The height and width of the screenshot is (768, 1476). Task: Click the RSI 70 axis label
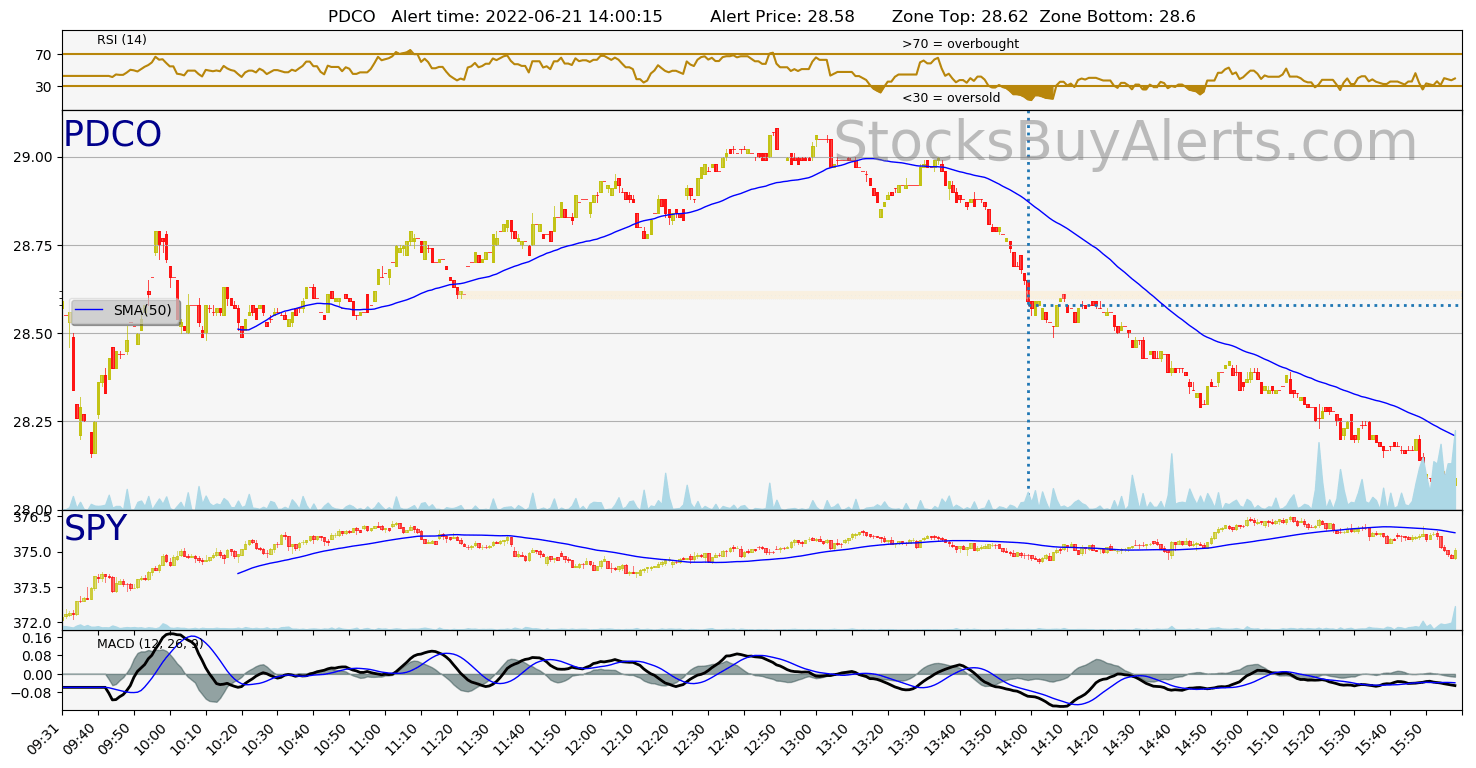(x=46, y=55)
